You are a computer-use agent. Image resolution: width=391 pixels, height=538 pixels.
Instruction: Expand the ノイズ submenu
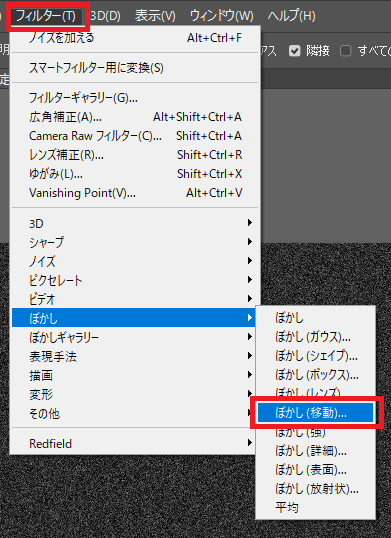[x=135, y=261]
